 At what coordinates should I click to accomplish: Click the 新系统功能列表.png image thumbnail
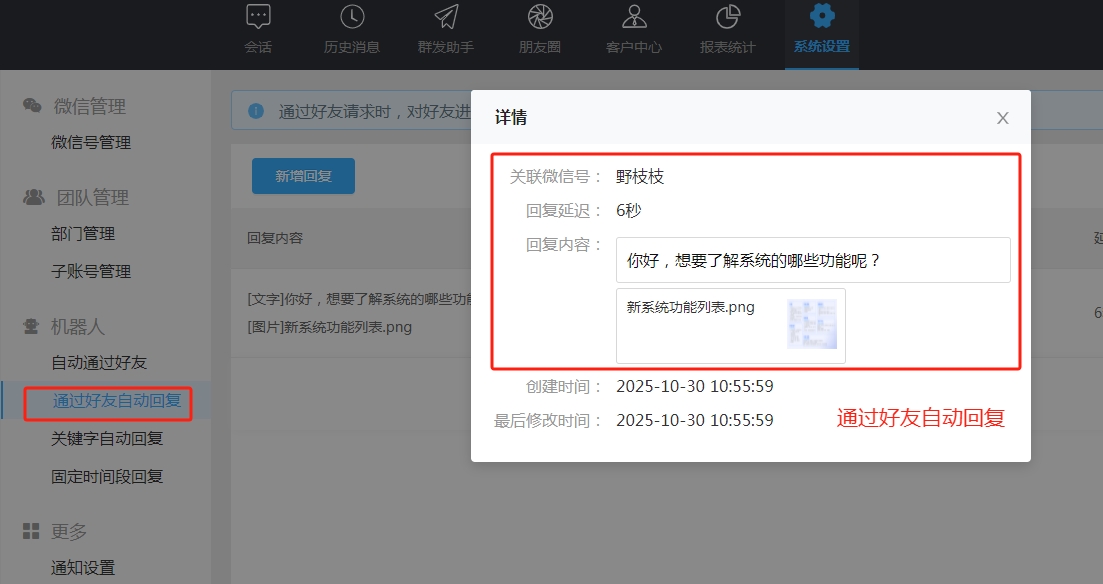coord(811,324)
